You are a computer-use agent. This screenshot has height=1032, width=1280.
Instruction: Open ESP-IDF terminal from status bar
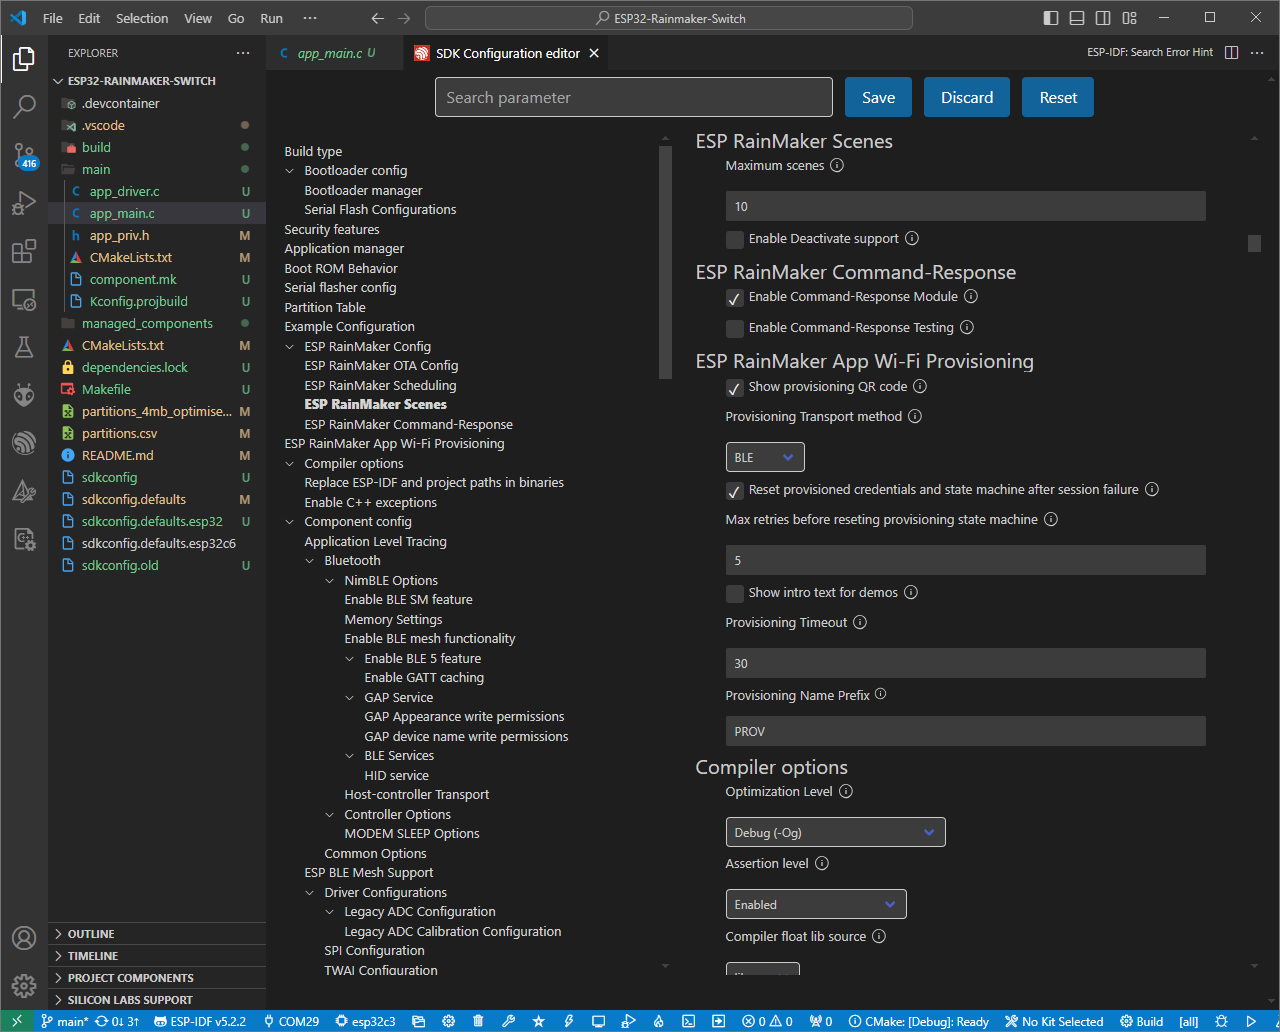[x=688, y=1021]
